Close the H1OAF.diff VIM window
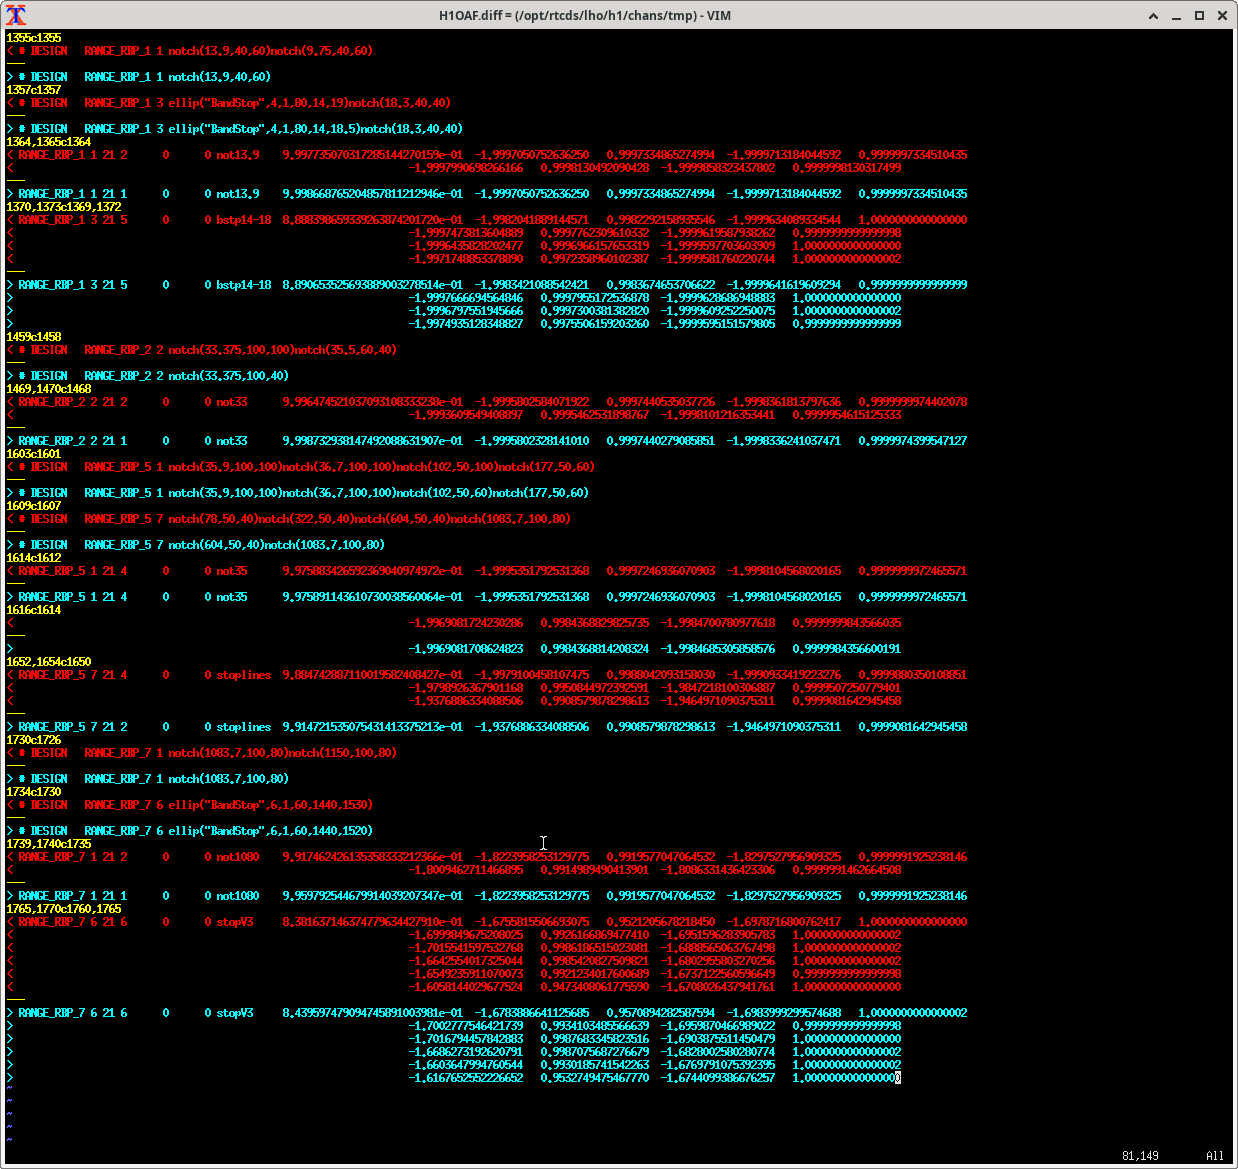The image size is (1238, 1169). coord(1222,15)
